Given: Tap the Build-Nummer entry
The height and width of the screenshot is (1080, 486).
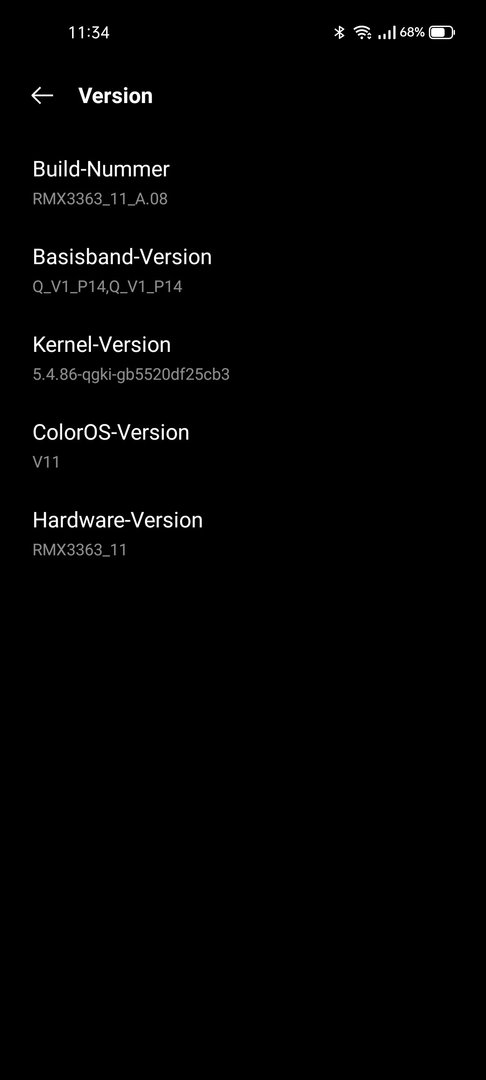Looking at the screenshot, I should [x=243, y=183].
